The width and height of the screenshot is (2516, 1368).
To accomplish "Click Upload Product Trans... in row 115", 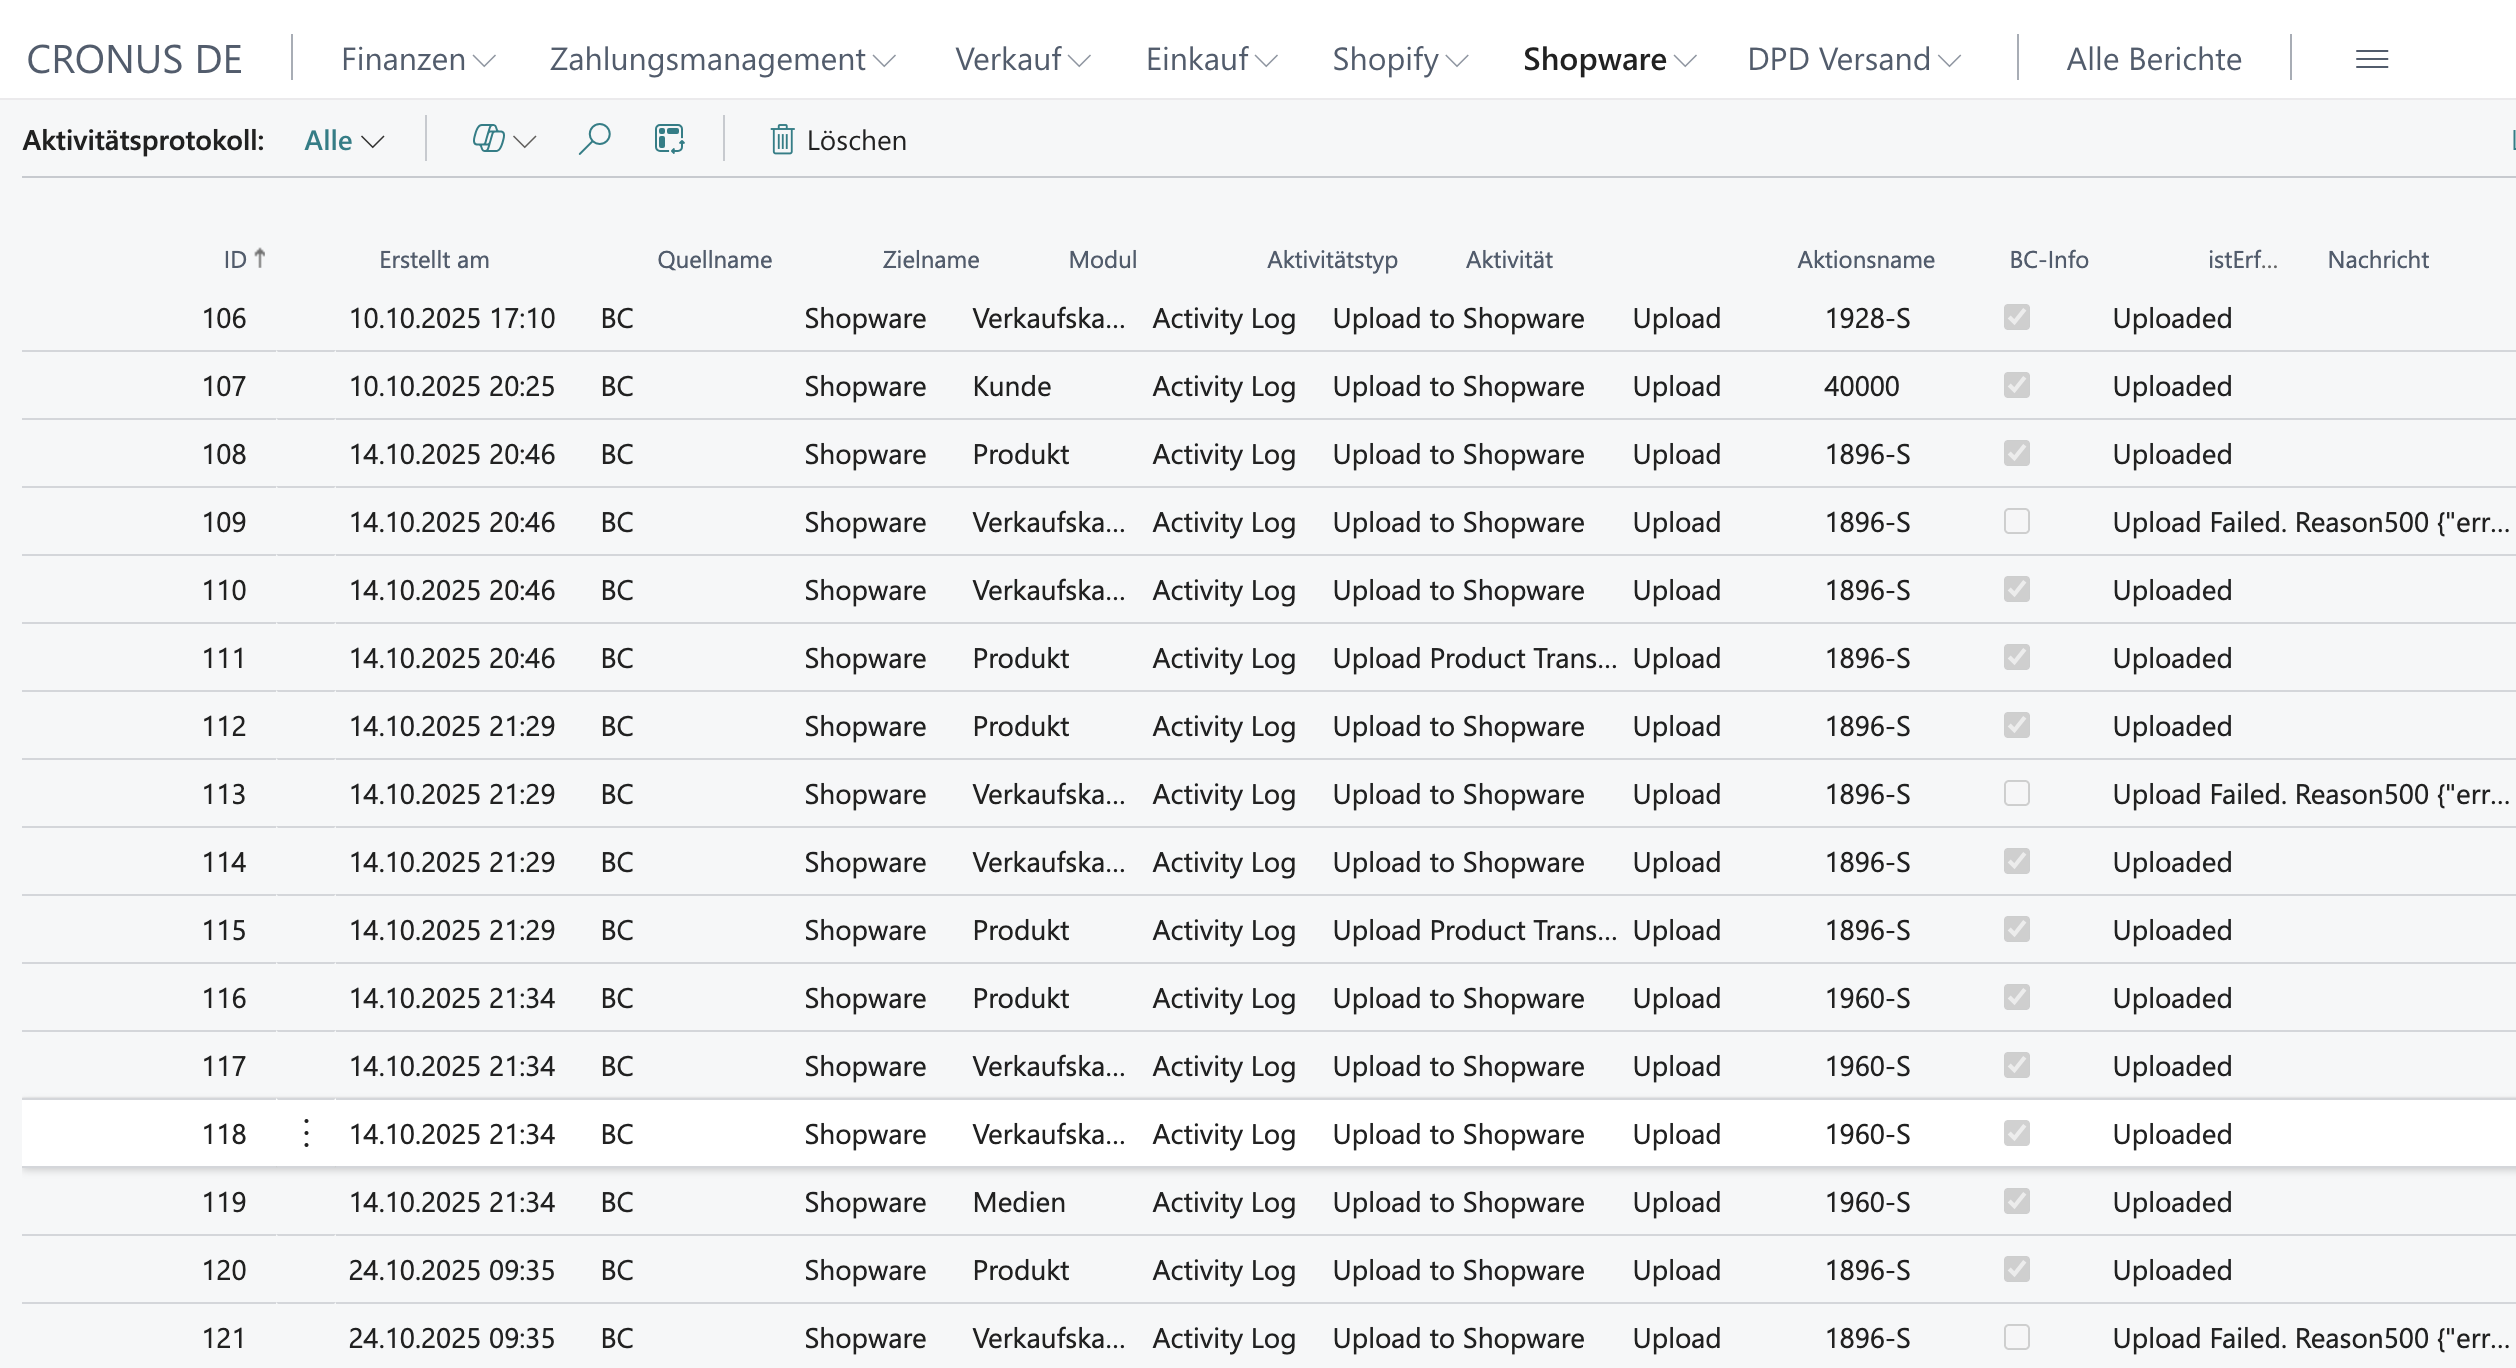I will 1474,930.
